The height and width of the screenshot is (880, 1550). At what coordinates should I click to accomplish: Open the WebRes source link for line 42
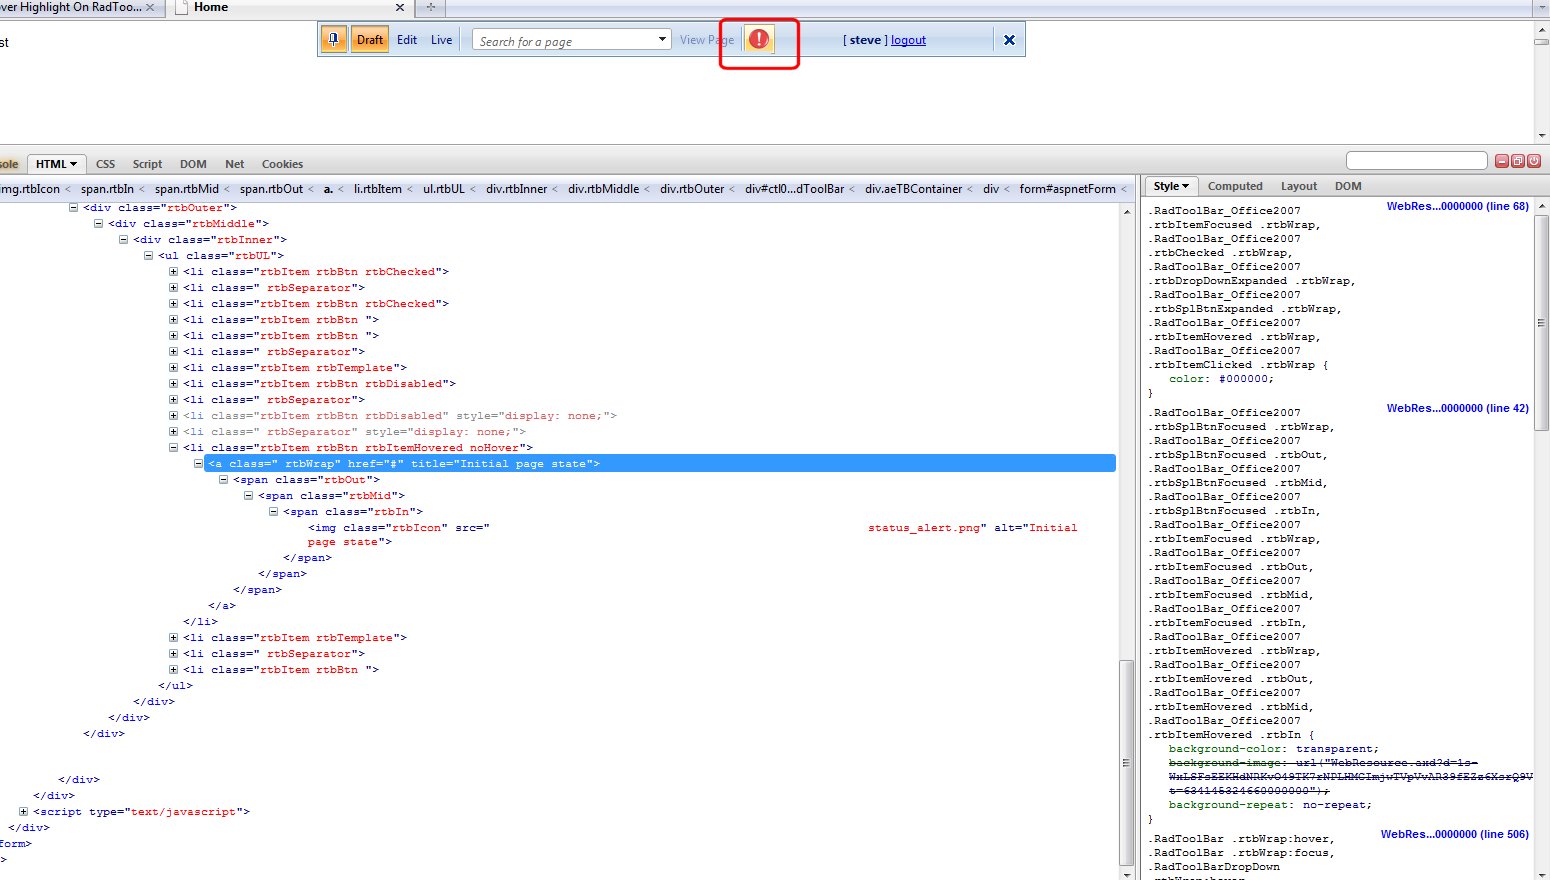[1458, 408]
